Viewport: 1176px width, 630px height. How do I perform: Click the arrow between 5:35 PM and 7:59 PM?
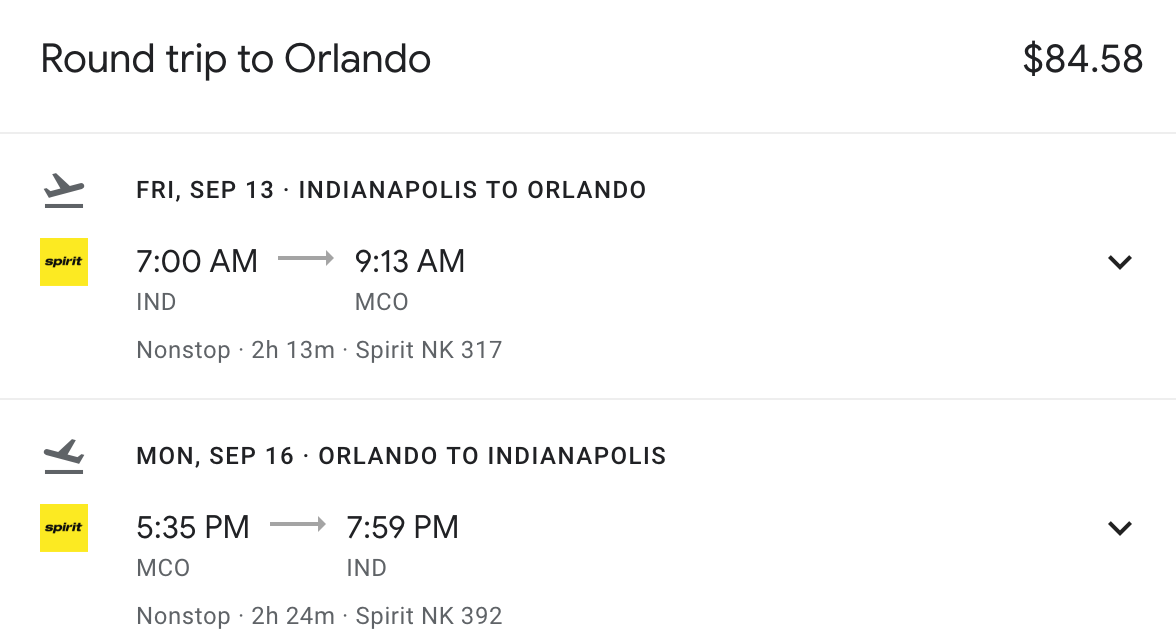point(298,524)
